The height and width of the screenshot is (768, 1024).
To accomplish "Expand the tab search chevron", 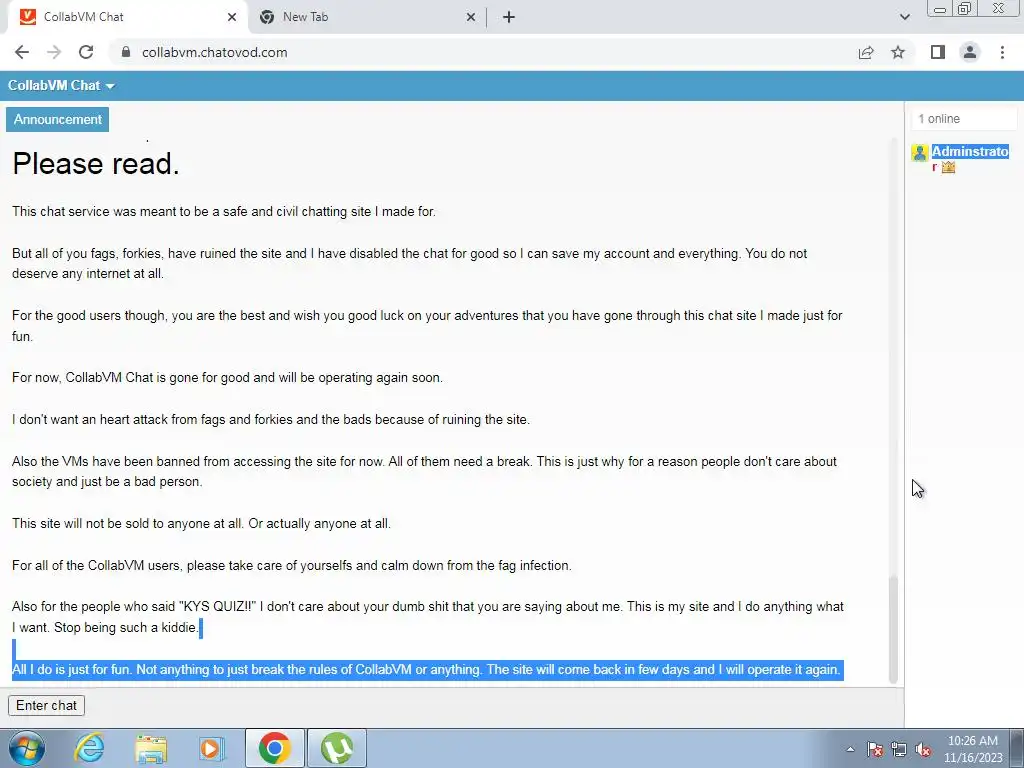I will pos(904,17).
